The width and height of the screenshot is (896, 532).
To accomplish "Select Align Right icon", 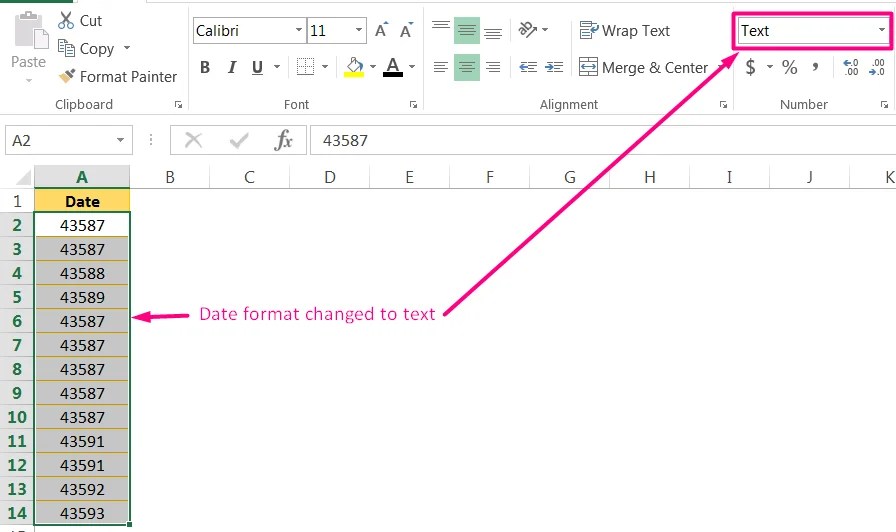I will tap(493, 67).
